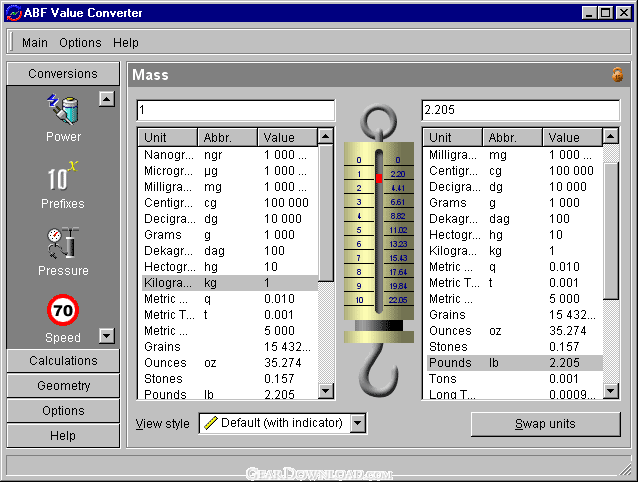
Task: Select Centigr... cg row in left list
Action: [228, 203]
